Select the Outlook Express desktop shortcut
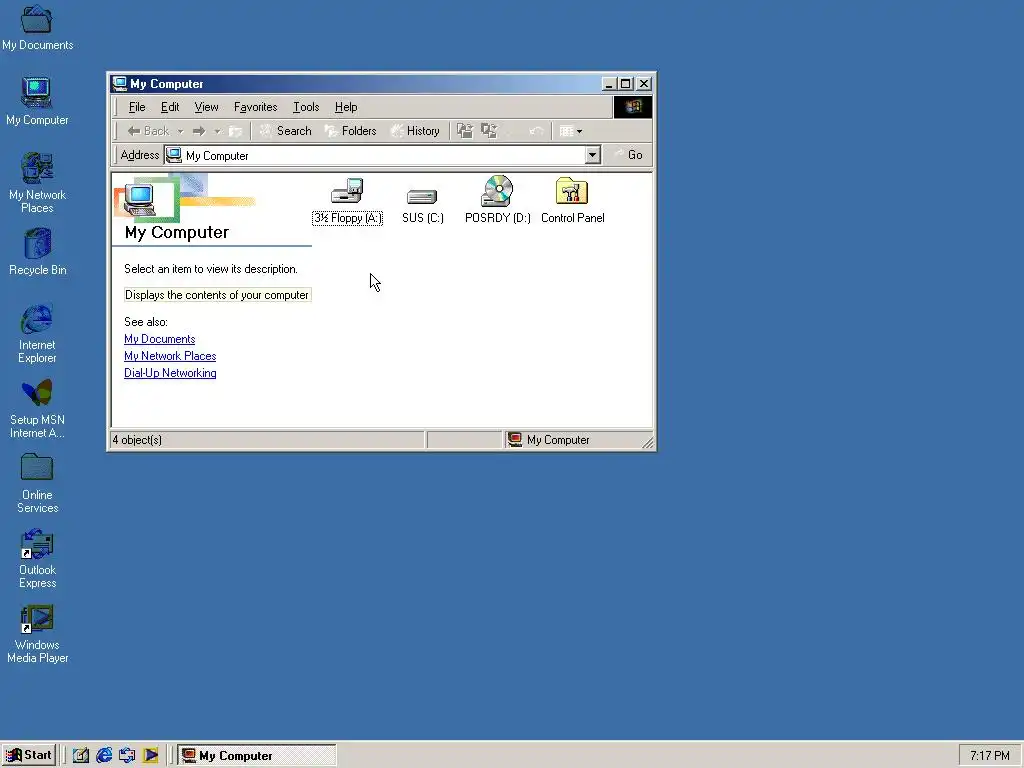Screen dimensions: 1024x768 [x=37, y=559]
